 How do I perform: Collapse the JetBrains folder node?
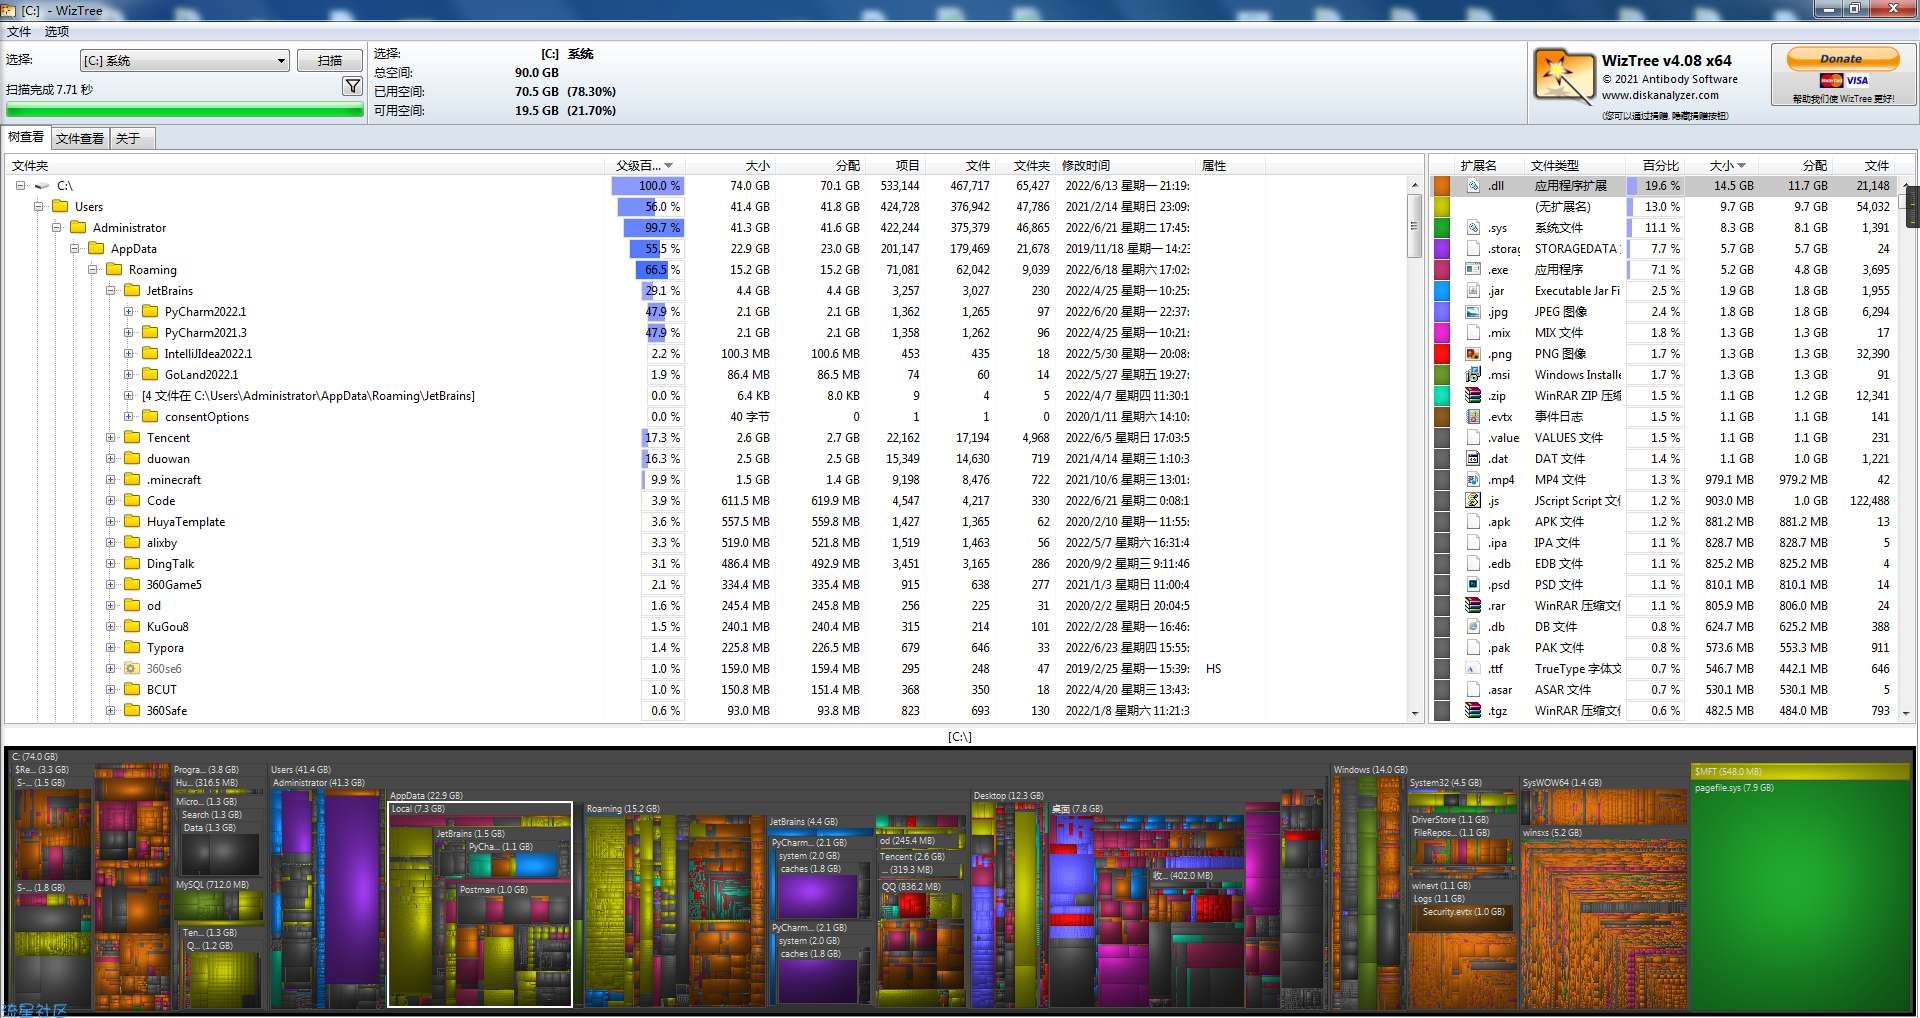tap(110, 291)
